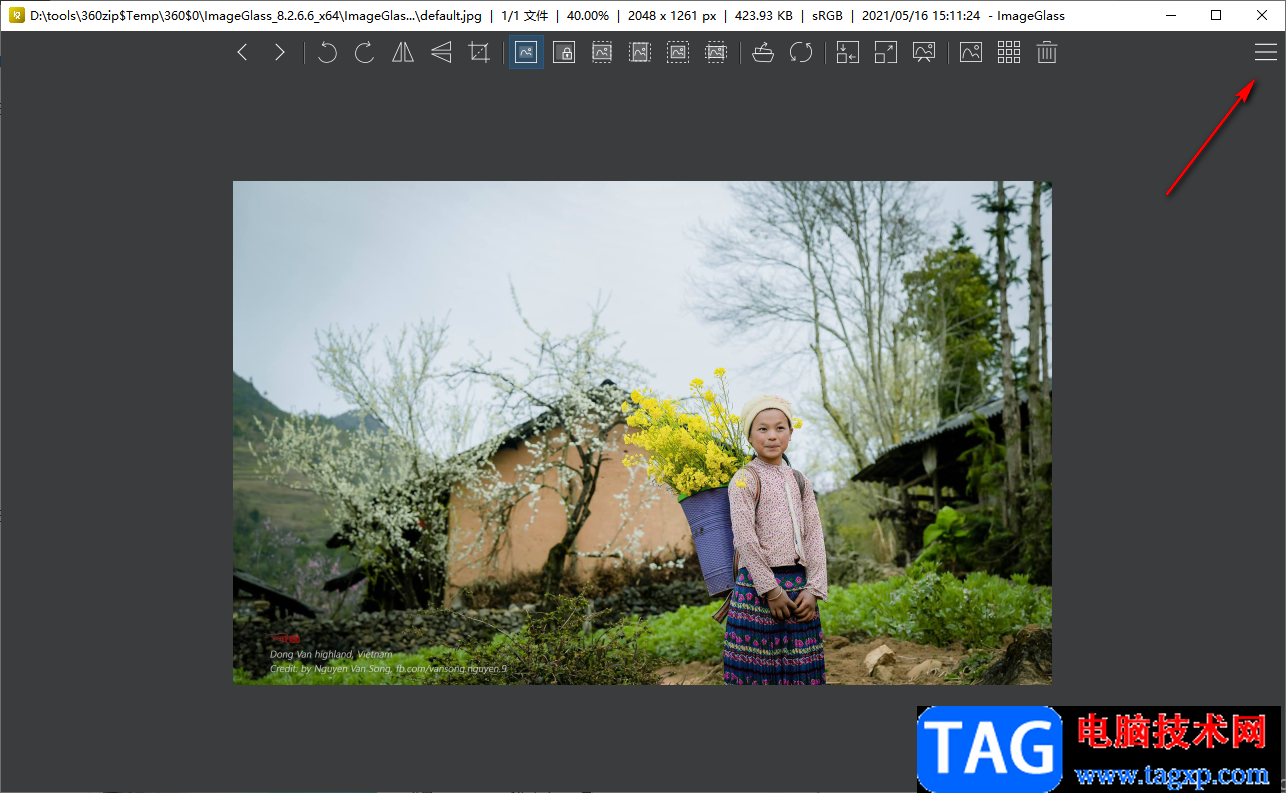
Task: Enable Scale to height zoom mode
Action: pos(640,53)
